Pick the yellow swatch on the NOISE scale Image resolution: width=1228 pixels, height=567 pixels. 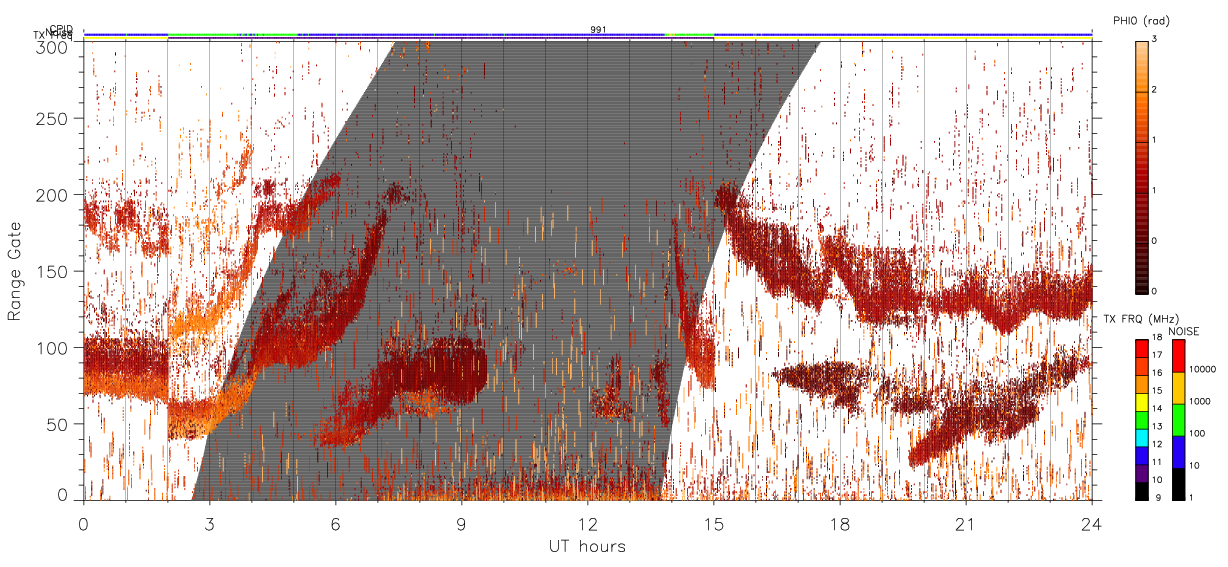(1178, 388)
